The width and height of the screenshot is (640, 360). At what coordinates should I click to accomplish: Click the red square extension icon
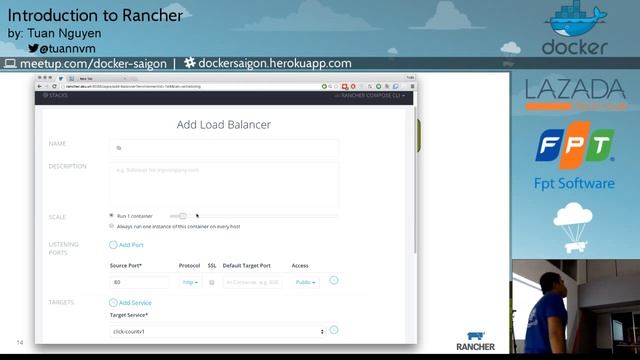click(345, 87)
